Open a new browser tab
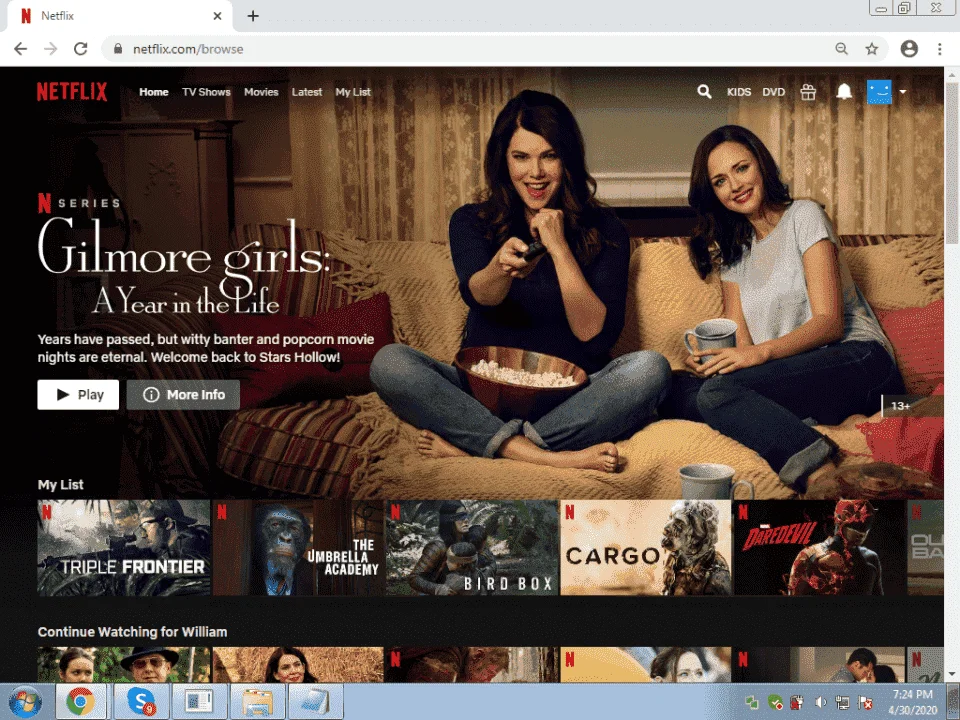960x720 pixels. click(253, 16)
